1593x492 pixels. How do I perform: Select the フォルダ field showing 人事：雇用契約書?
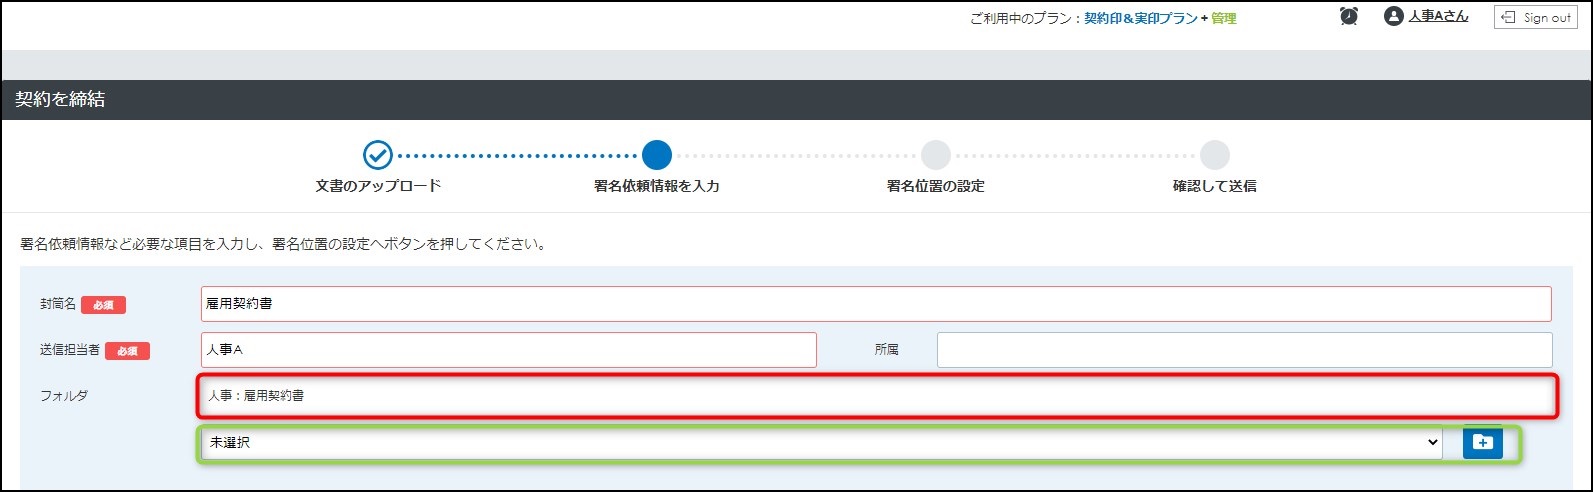point(875,396)
